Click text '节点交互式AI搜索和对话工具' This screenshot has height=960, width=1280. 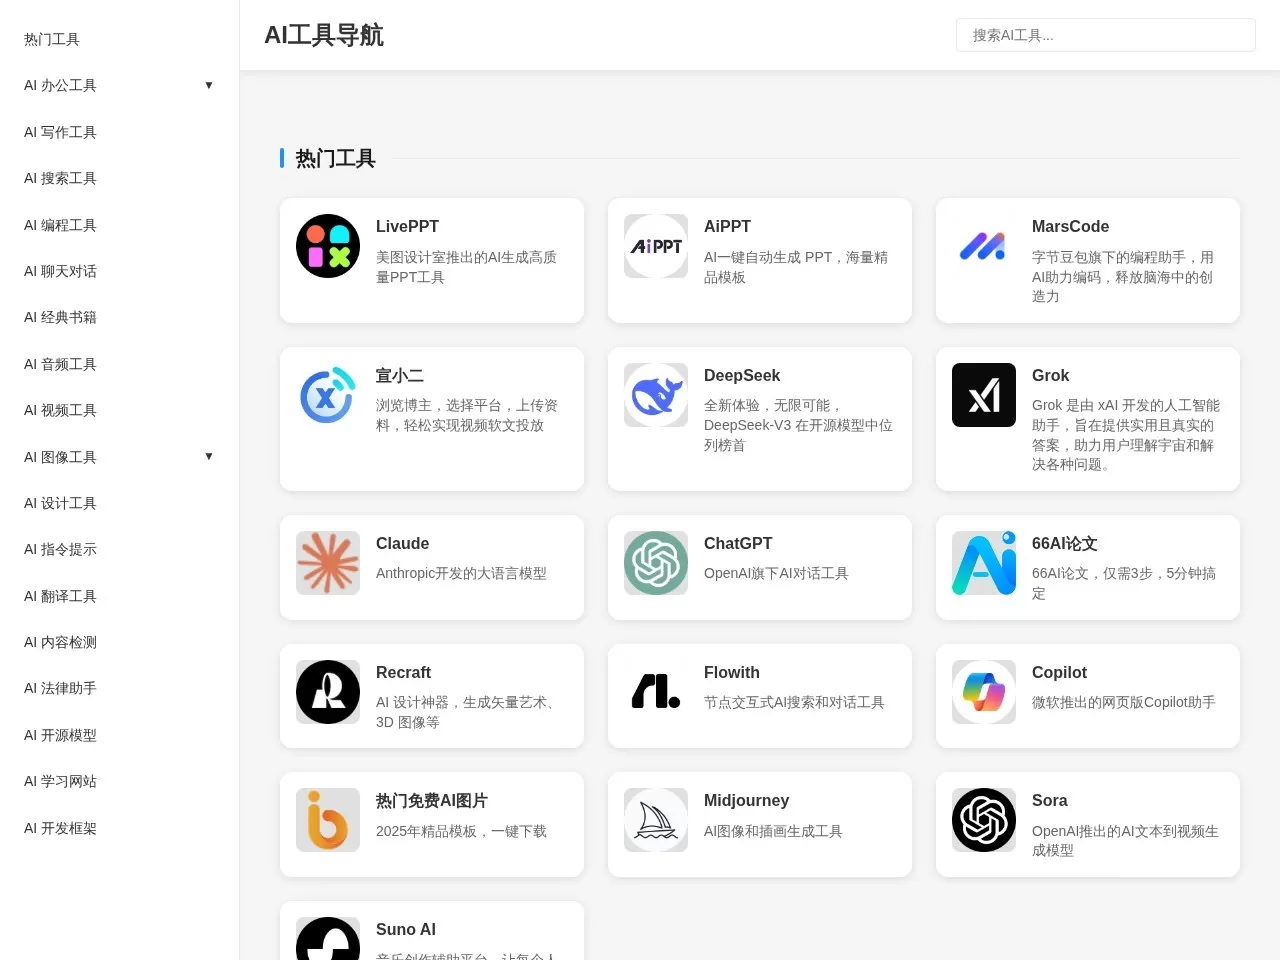pos(794,702)
